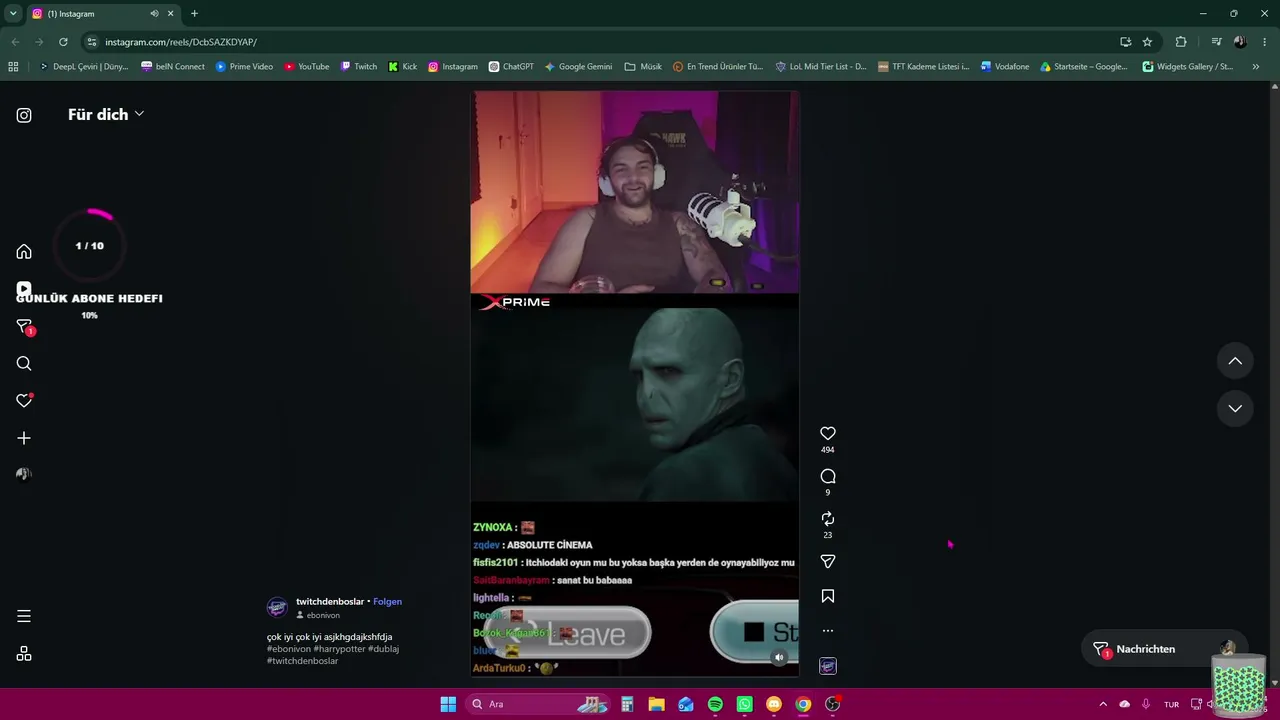The width and height of the screenshot is (1280, 720).
Task: Open File Explorer from the taskbar
Action: 656,704
